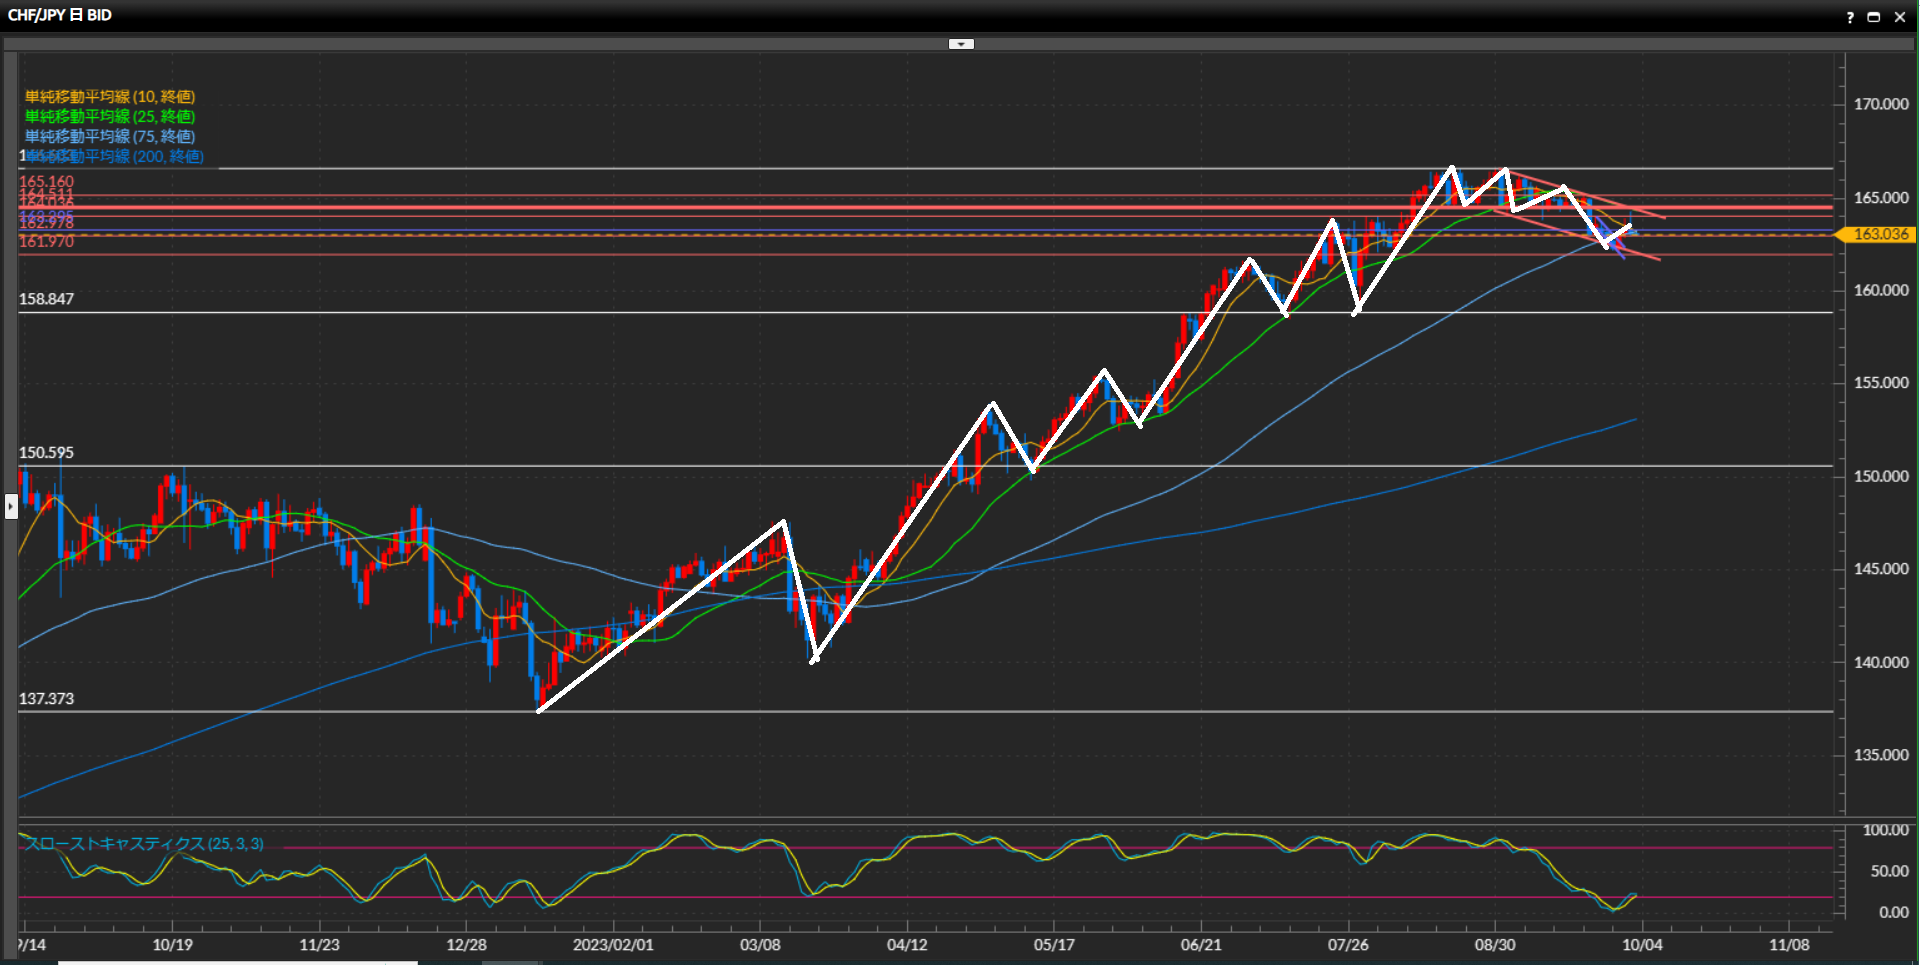Click the 170.000 price axis label
Image resolution: width=1920 pixels, height=965 pixels.
[x=1880, y=104]
